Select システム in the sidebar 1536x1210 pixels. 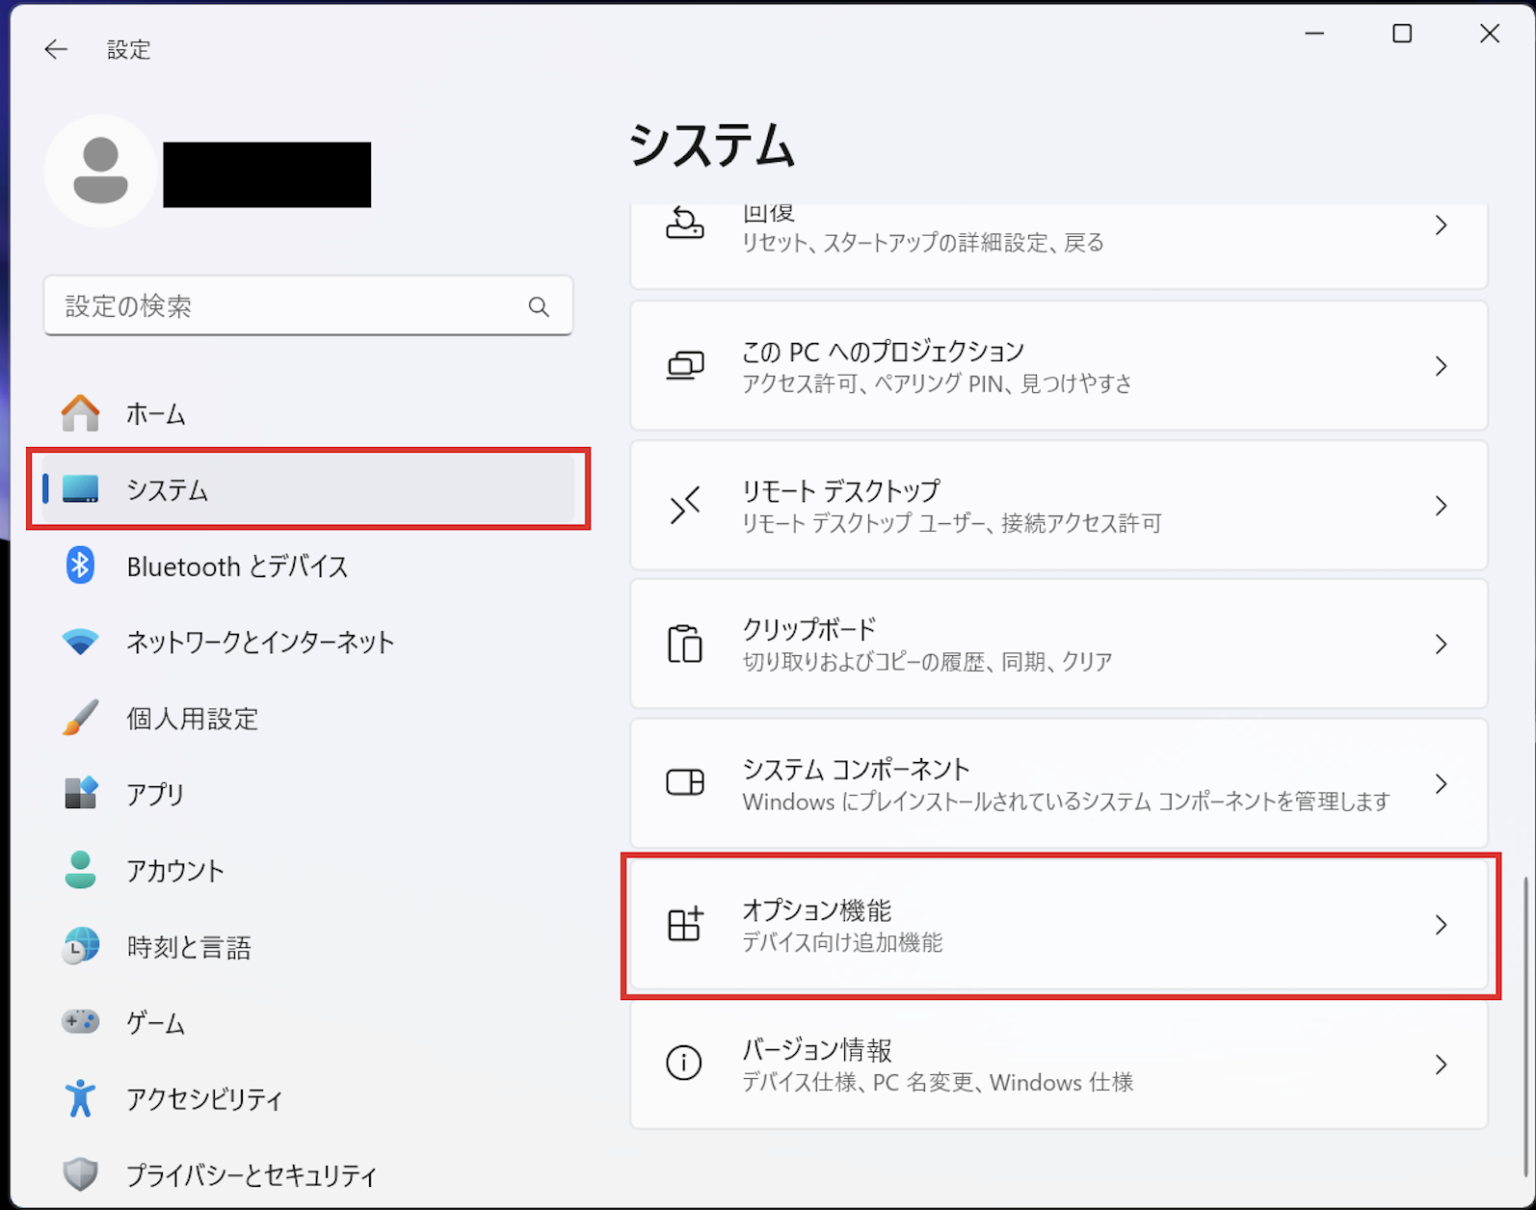(x=168, y=490)
